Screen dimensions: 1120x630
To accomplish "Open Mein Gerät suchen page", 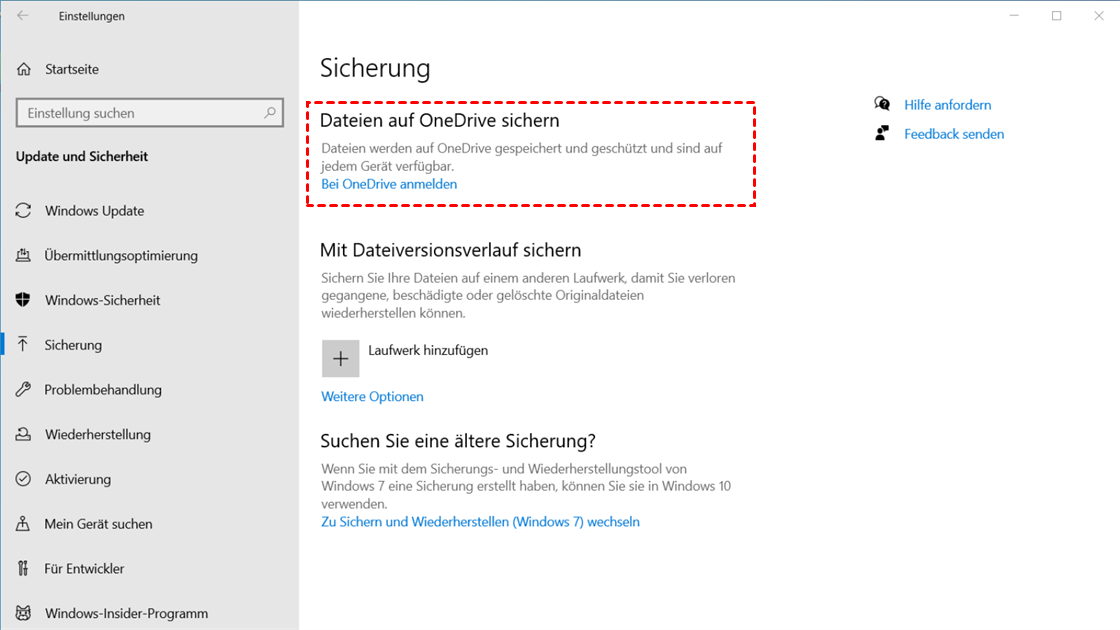I will coord(99,524).
